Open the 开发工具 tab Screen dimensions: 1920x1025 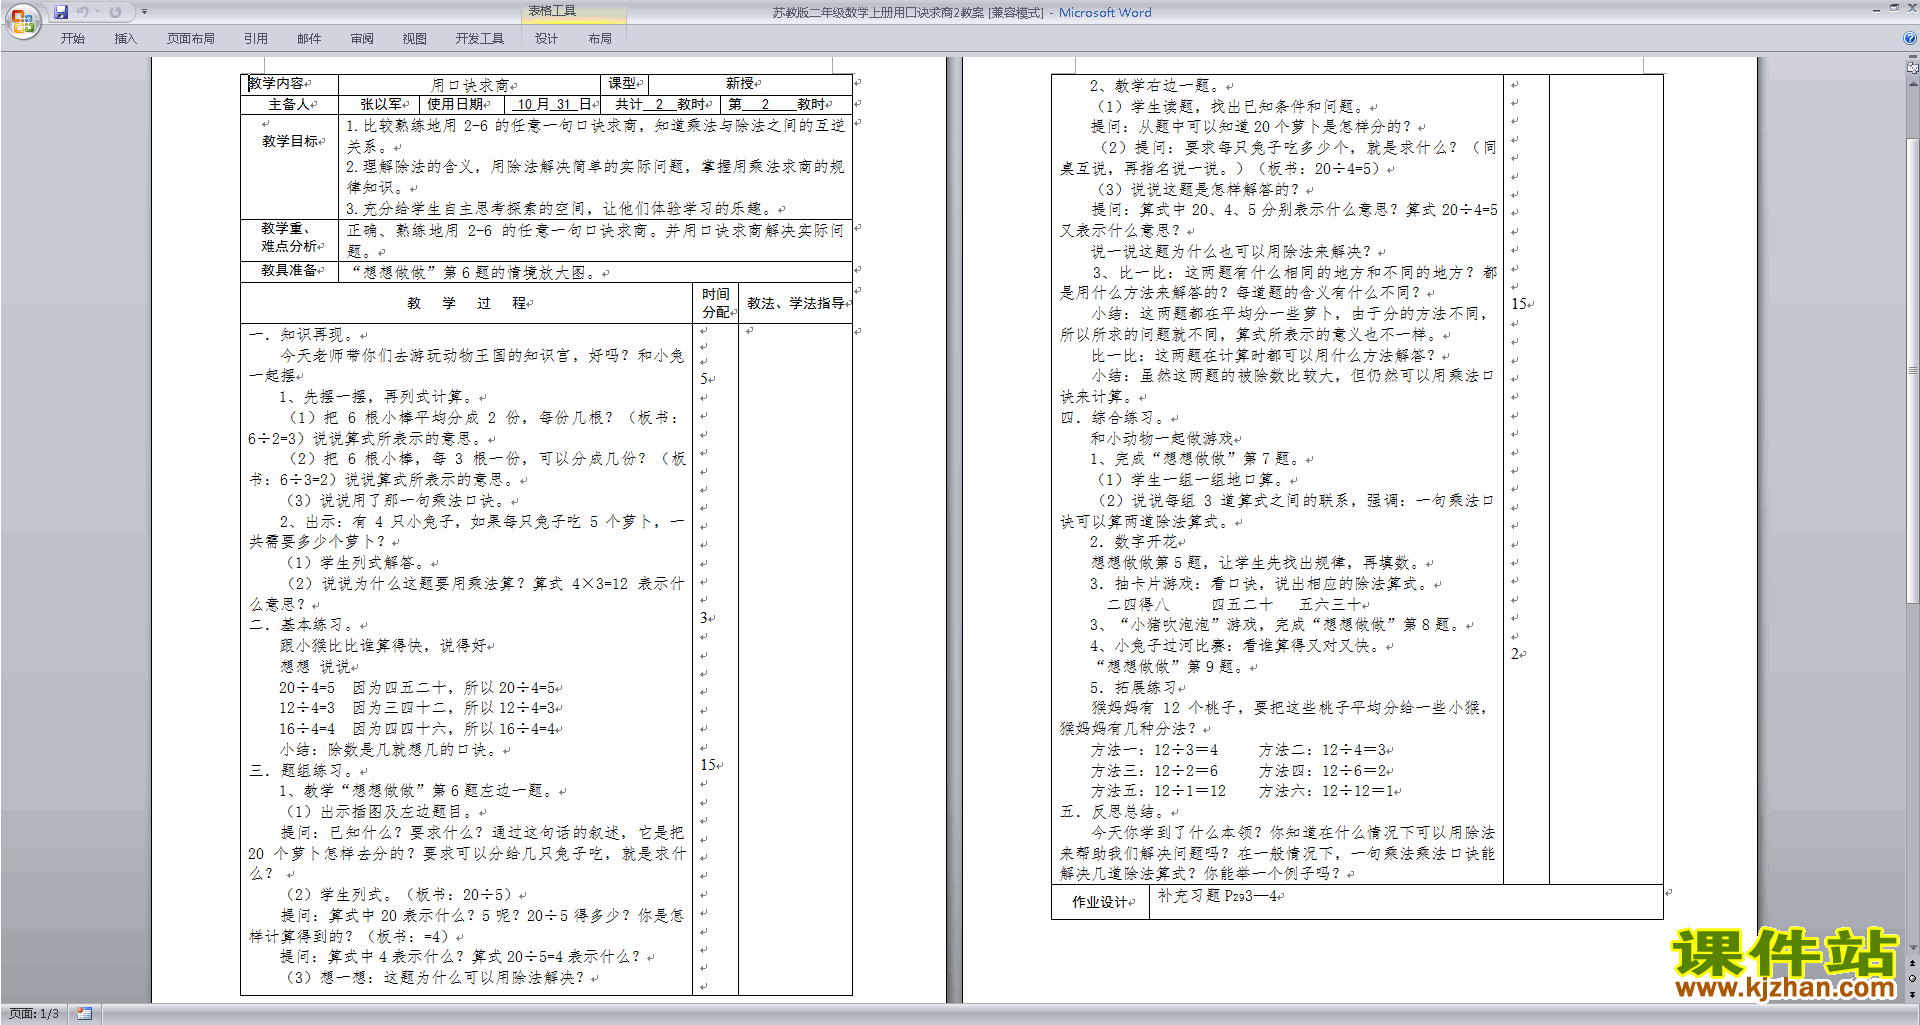[x=480, y=38]
